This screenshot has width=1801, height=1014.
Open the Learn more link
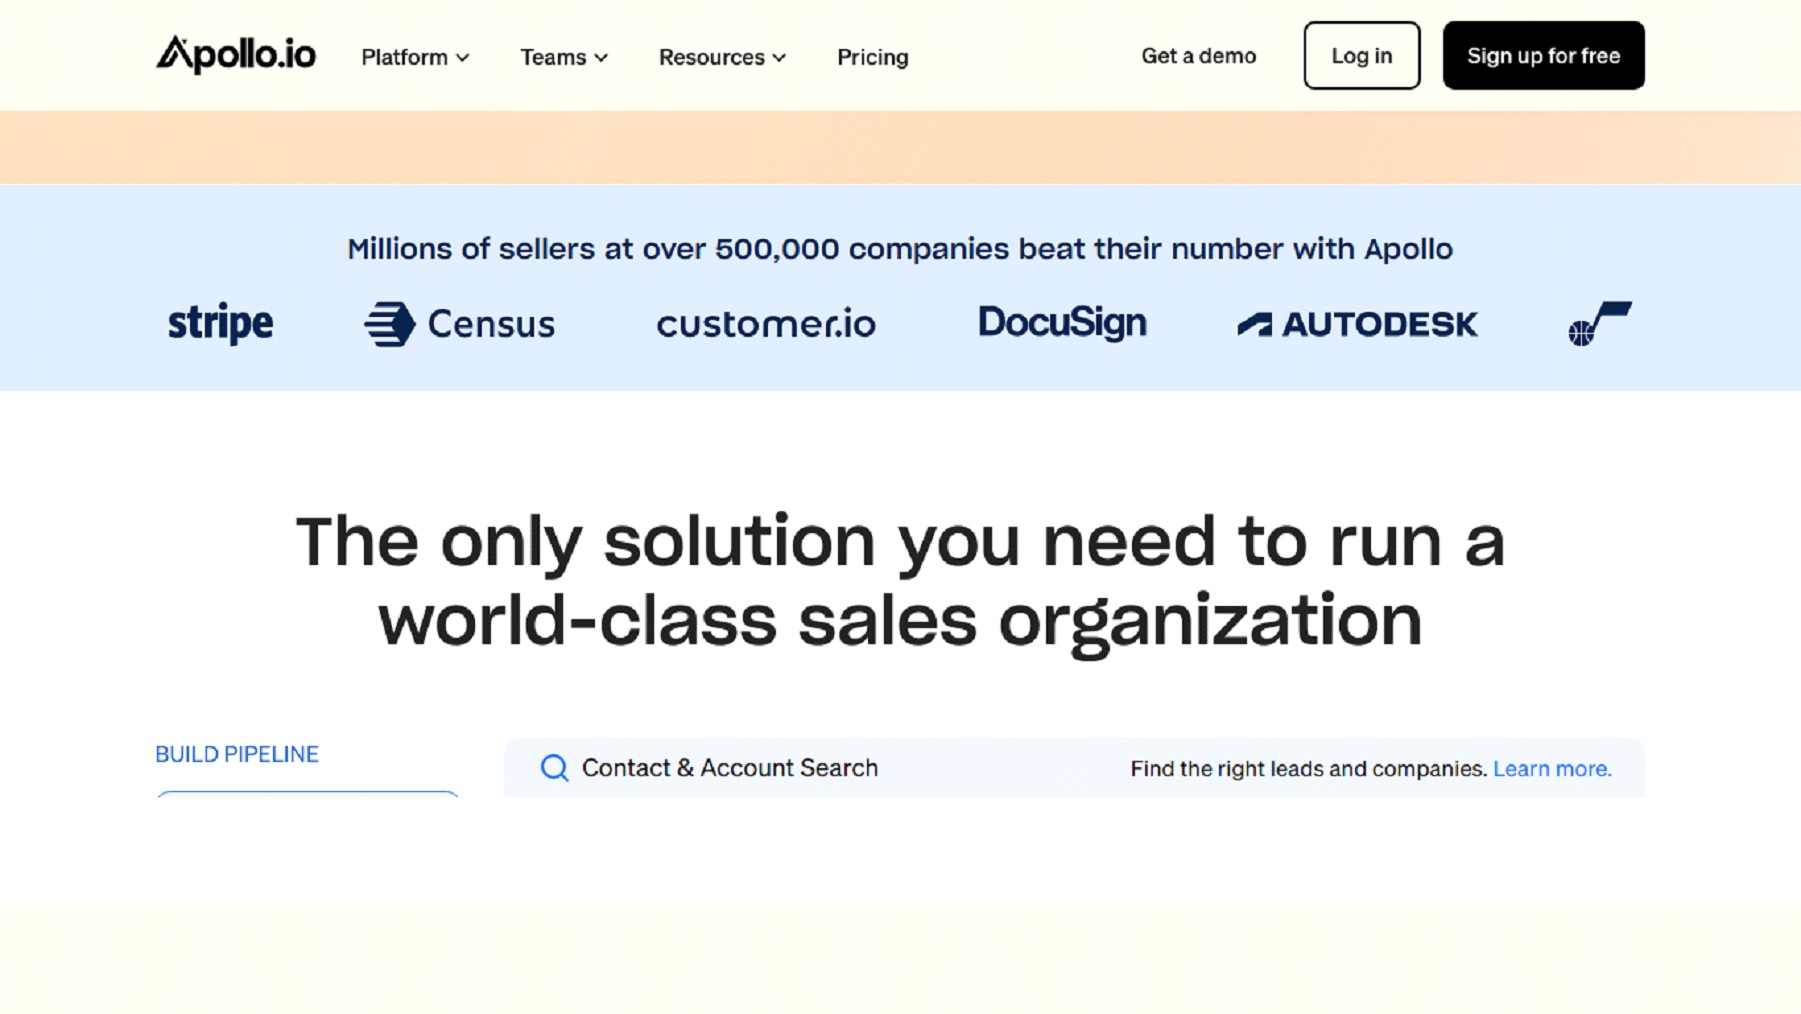(1551, 768)
